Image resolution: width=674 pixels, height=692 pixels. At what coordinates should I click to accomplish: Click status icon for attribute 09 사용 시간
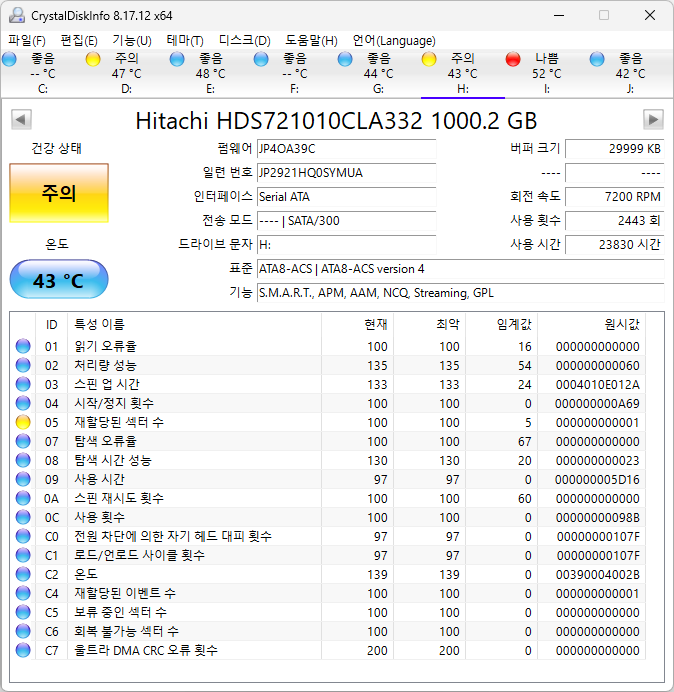[23, 479]
